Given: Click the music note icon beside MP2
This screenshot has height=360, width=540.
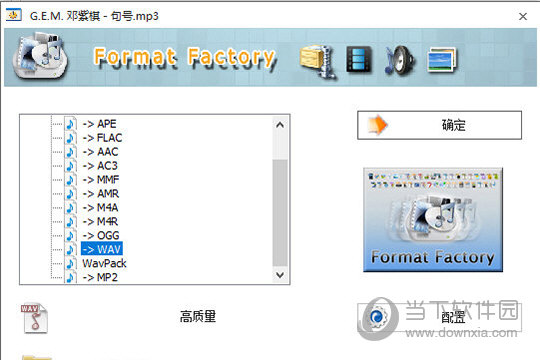Looking at the screenshot, I should click(x=71, y=277).
